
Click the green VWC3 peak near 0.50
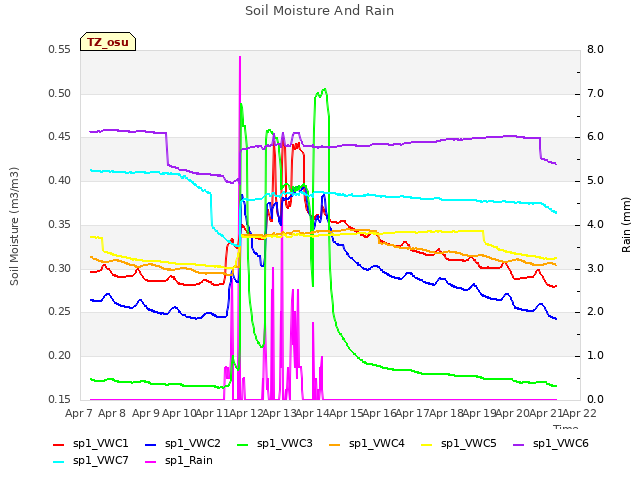(x=324, y=89)
